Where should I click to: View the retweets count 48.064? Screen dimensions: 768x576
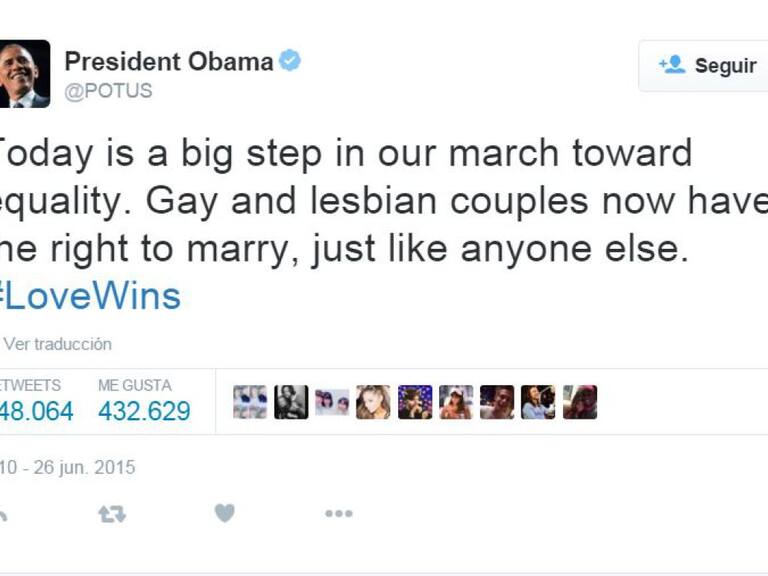[36, 411]
